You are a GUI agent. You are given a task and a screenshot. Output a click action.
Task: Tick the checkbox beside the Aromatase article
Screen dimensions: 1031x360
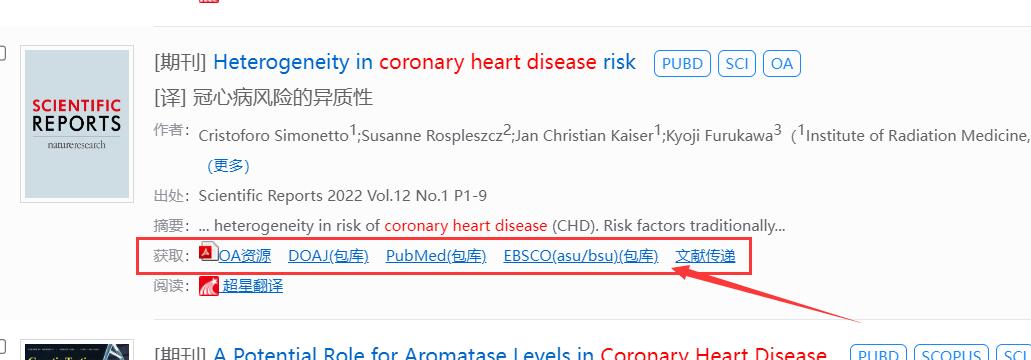pyautogui.click(x=2, y=347)
